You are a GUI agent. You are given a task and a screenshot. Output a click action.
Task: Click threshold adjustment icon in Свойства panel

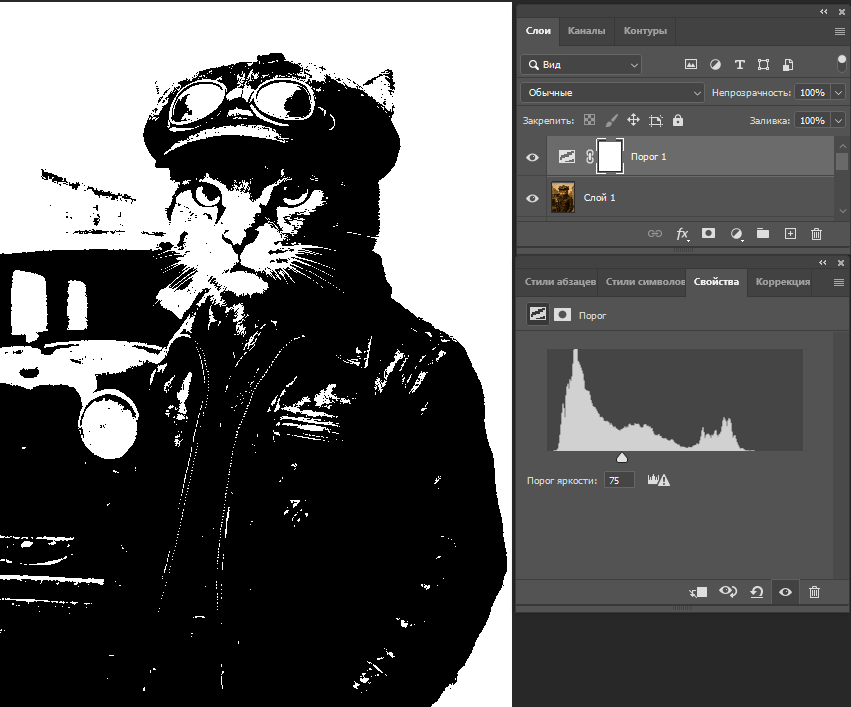coord(538,314)
